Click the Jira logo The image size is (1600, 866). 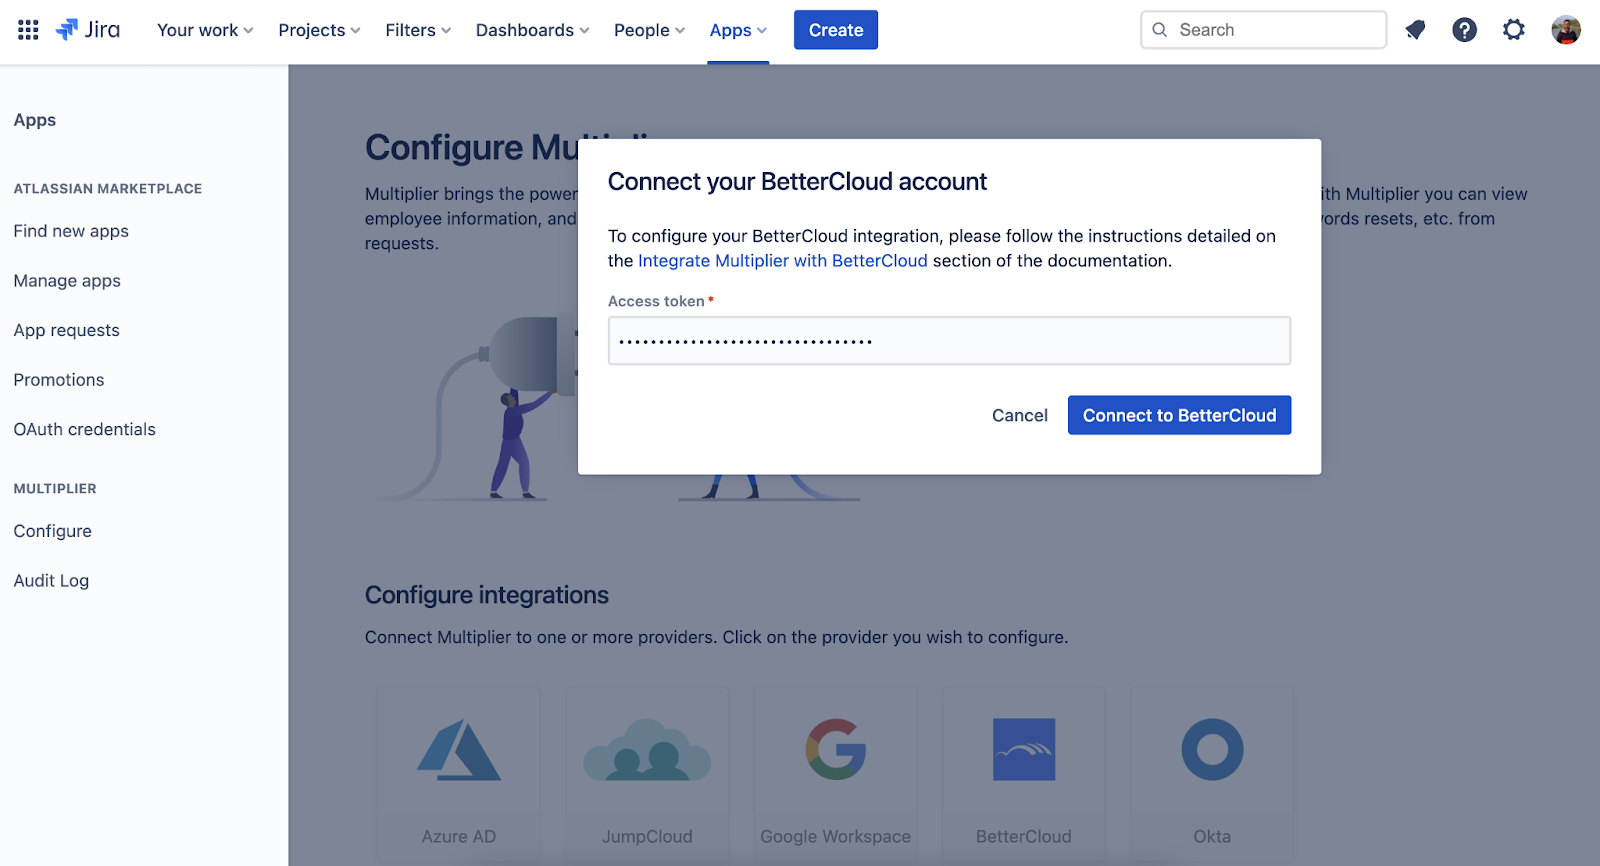(88, 30)
